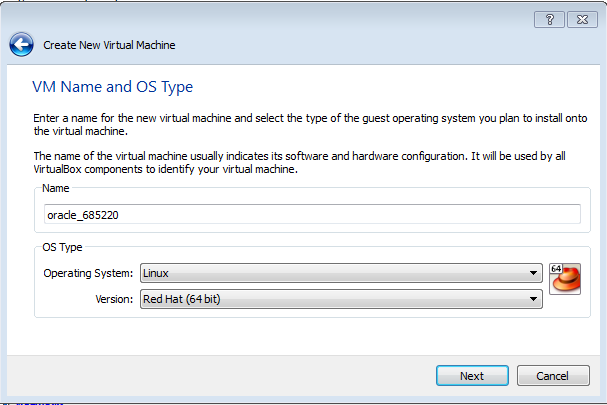Click the Version label

tap(114, 299)
